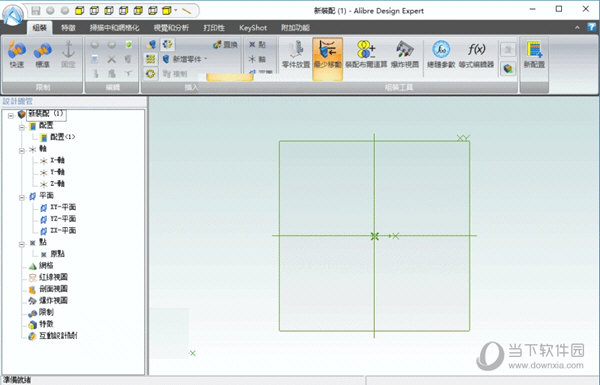Click the anchor 固定 tool

pos(68,55)
